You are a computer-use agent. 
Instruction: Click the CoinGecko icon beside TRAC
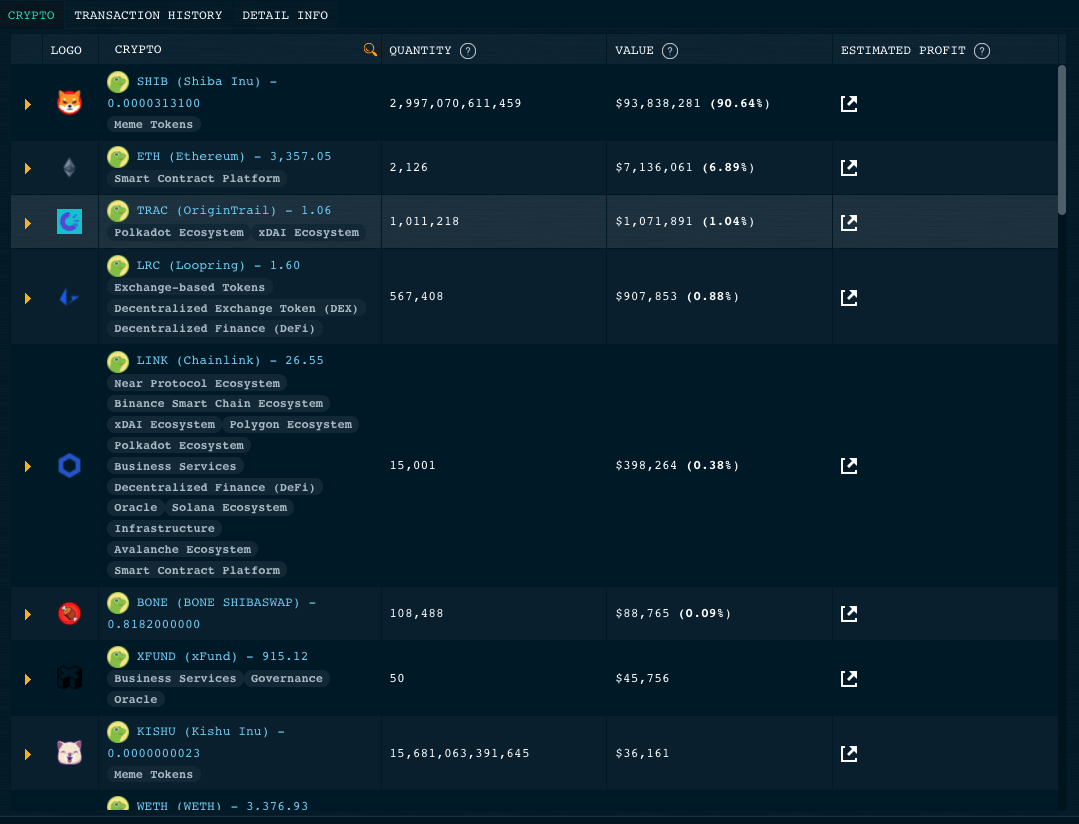point(118,211)
